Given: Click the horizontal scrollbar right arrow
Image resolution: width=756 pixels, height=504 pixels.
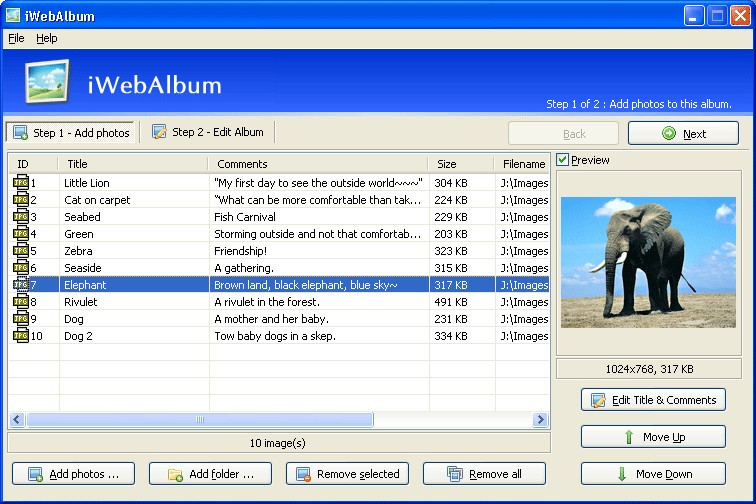Looking at the screenshot, I should tap(540, 419).
